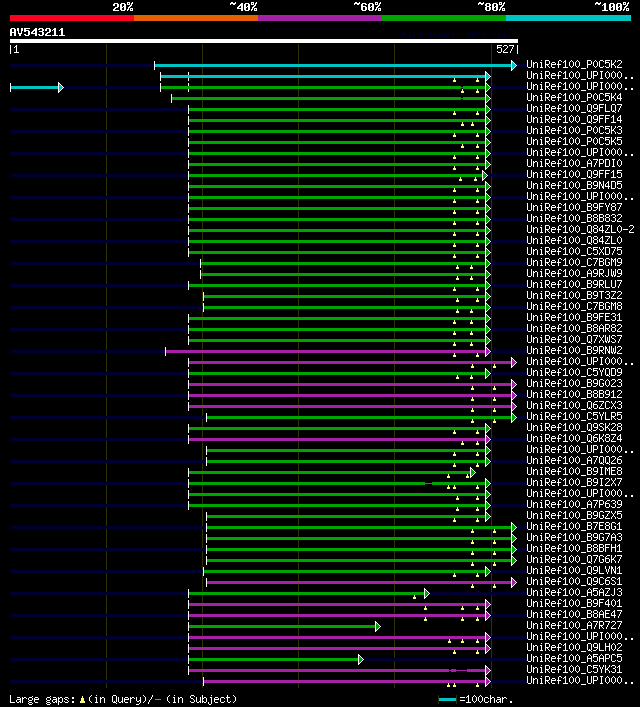Select the UniRef100_B7E8G1 label

(x=574, y=526)
